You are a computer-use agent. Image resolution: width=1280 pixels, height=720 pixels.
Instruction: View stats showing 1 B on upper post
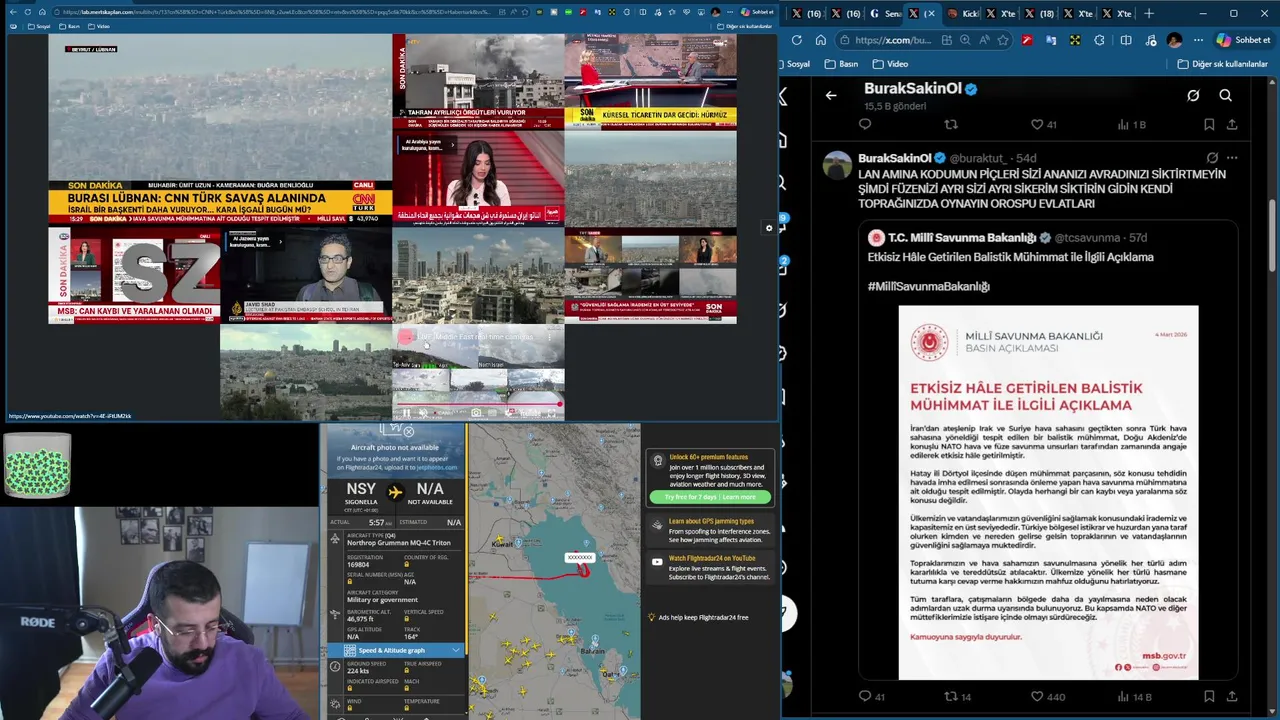click(x=1131, y=124)
